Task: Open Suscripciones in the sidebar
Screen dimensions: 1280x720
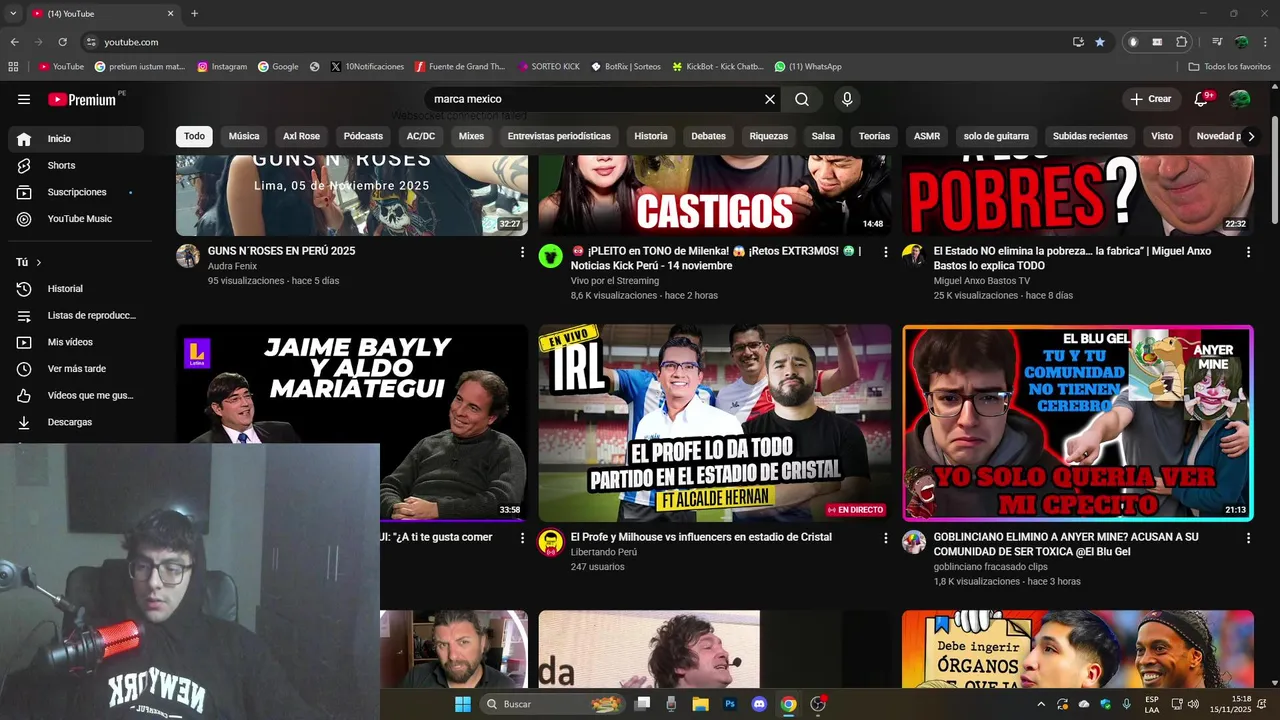Action: (x=76, y=192)
